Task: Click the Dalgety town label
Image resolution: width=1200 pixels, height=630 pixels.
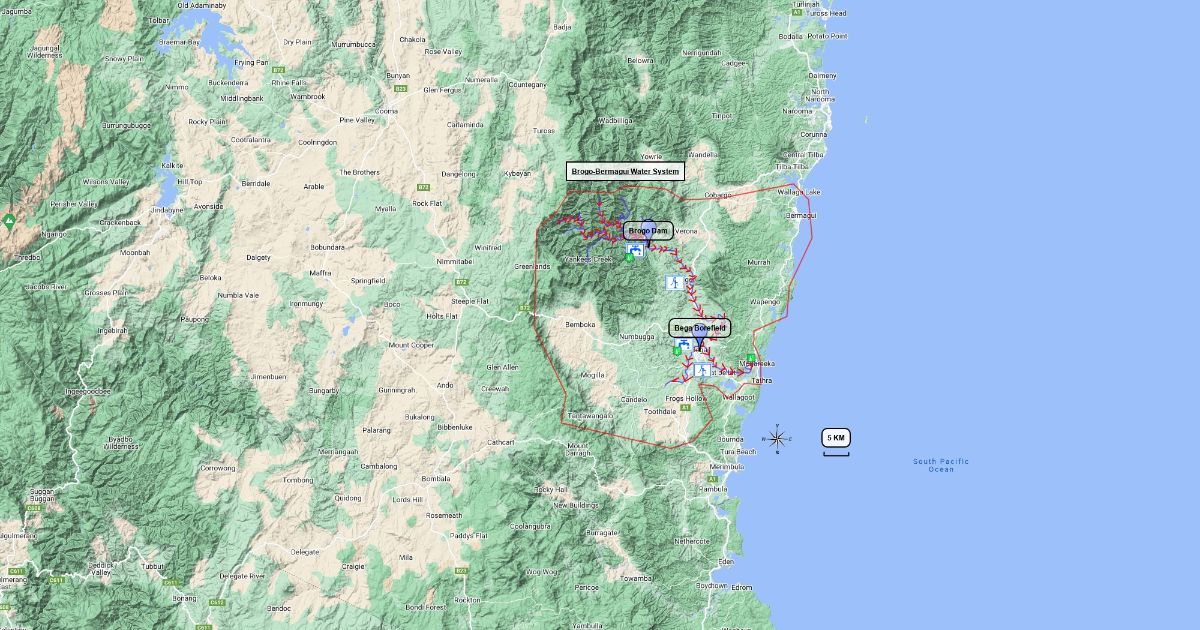Action: point(258,257)
